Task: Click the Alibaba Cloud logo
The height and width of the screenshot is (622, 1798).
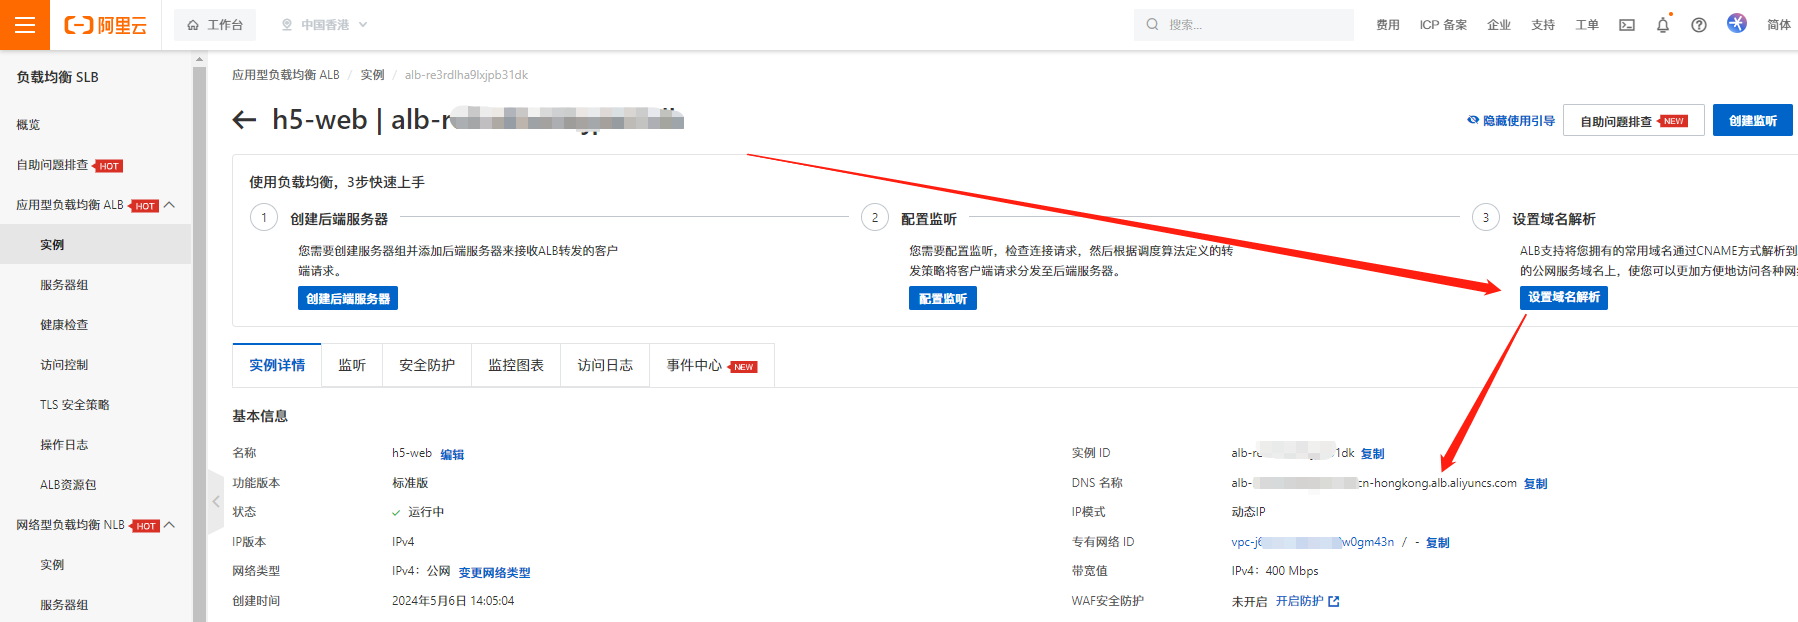Action: point(105,25)
